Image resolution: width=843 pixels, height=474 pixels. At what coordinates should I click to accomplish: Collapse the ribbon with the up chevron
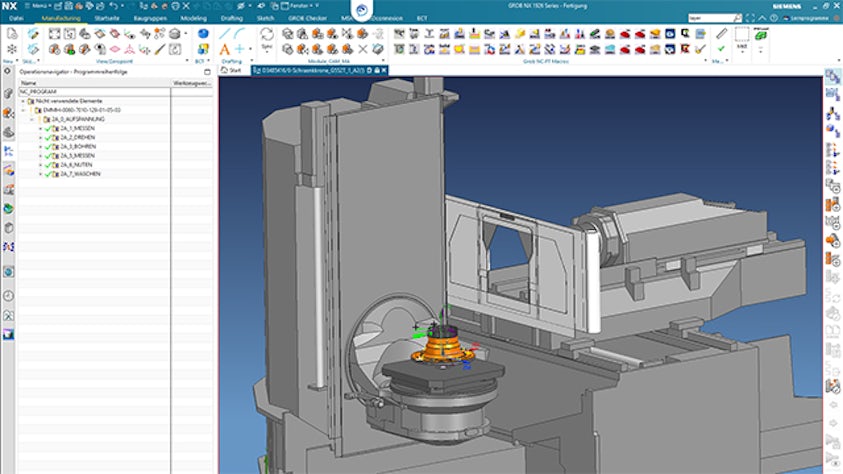762,18
